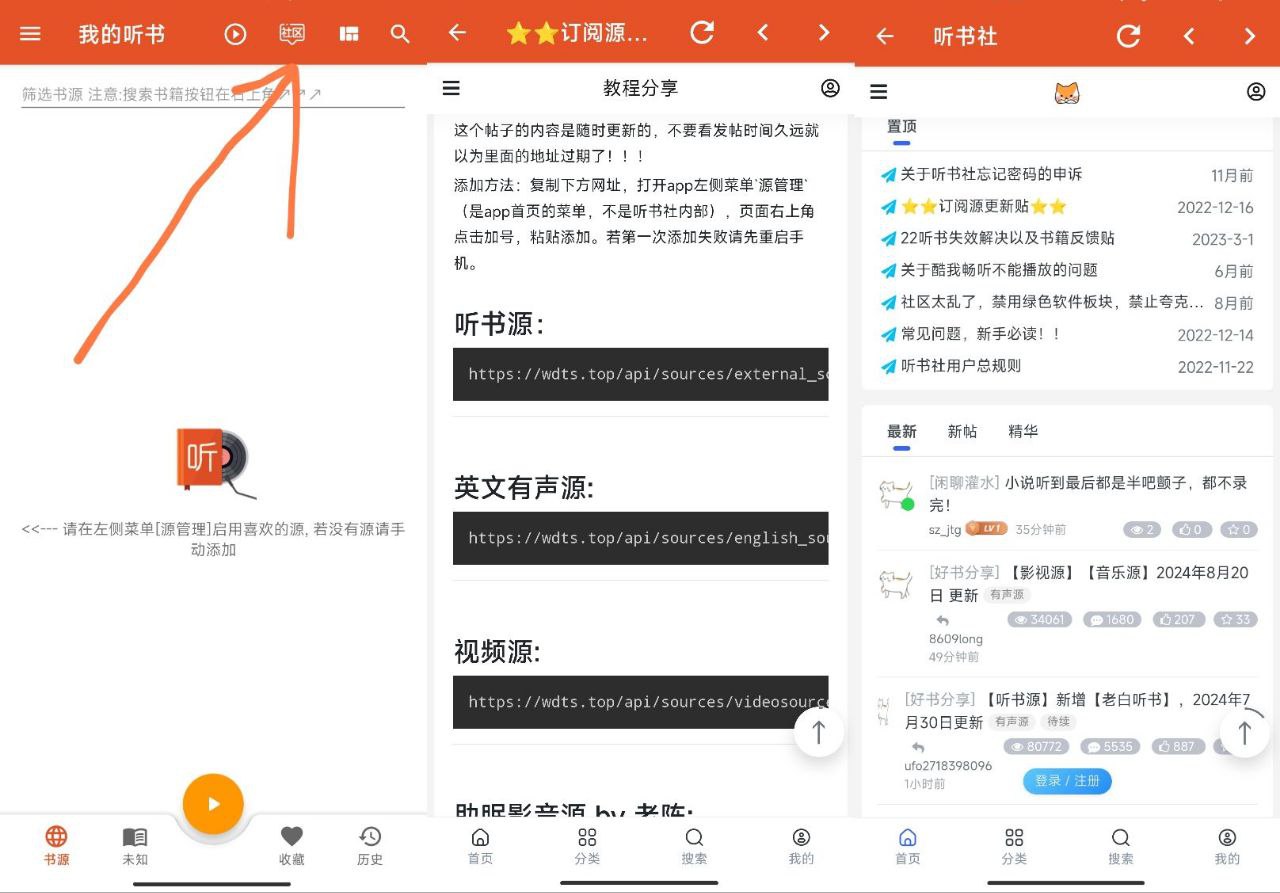Click the back arrow left of 订阅源 title
The width and height of the screenshot is (1280, 893).
tap(456, 33)
